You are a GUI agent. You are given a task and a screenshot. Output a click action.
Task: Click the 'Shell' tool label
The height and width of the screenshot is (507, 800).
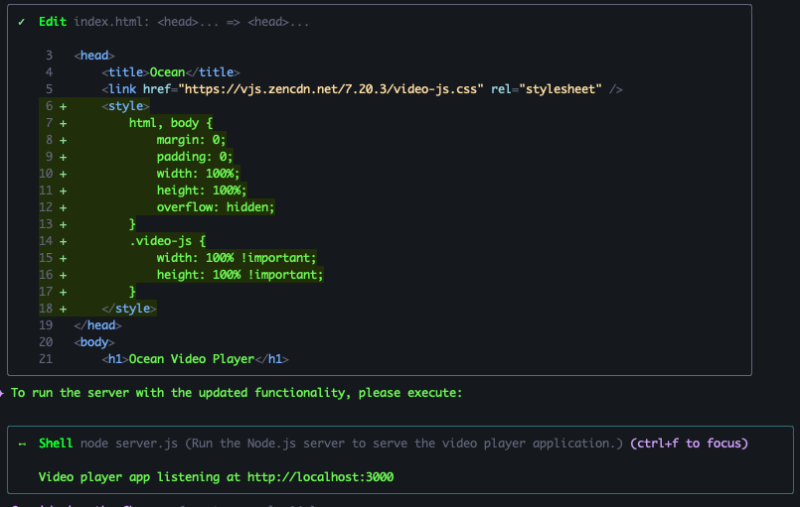click(x=56, y=443)
